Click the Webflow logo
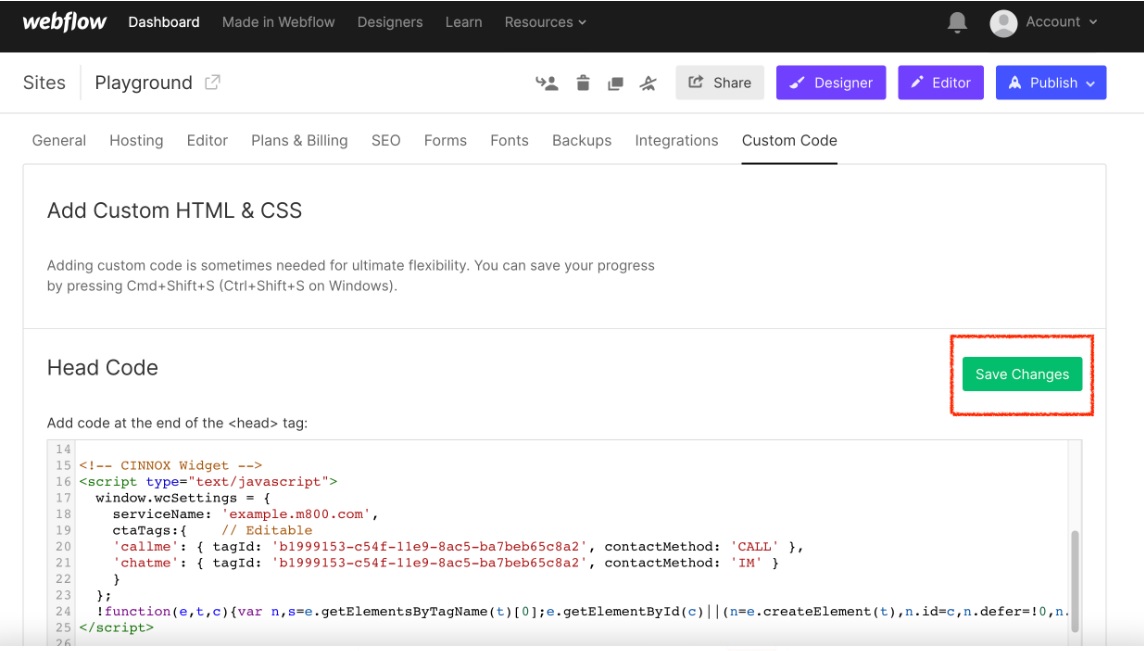This screenshot has width=1144, height=651. click(x=64, y=22)
